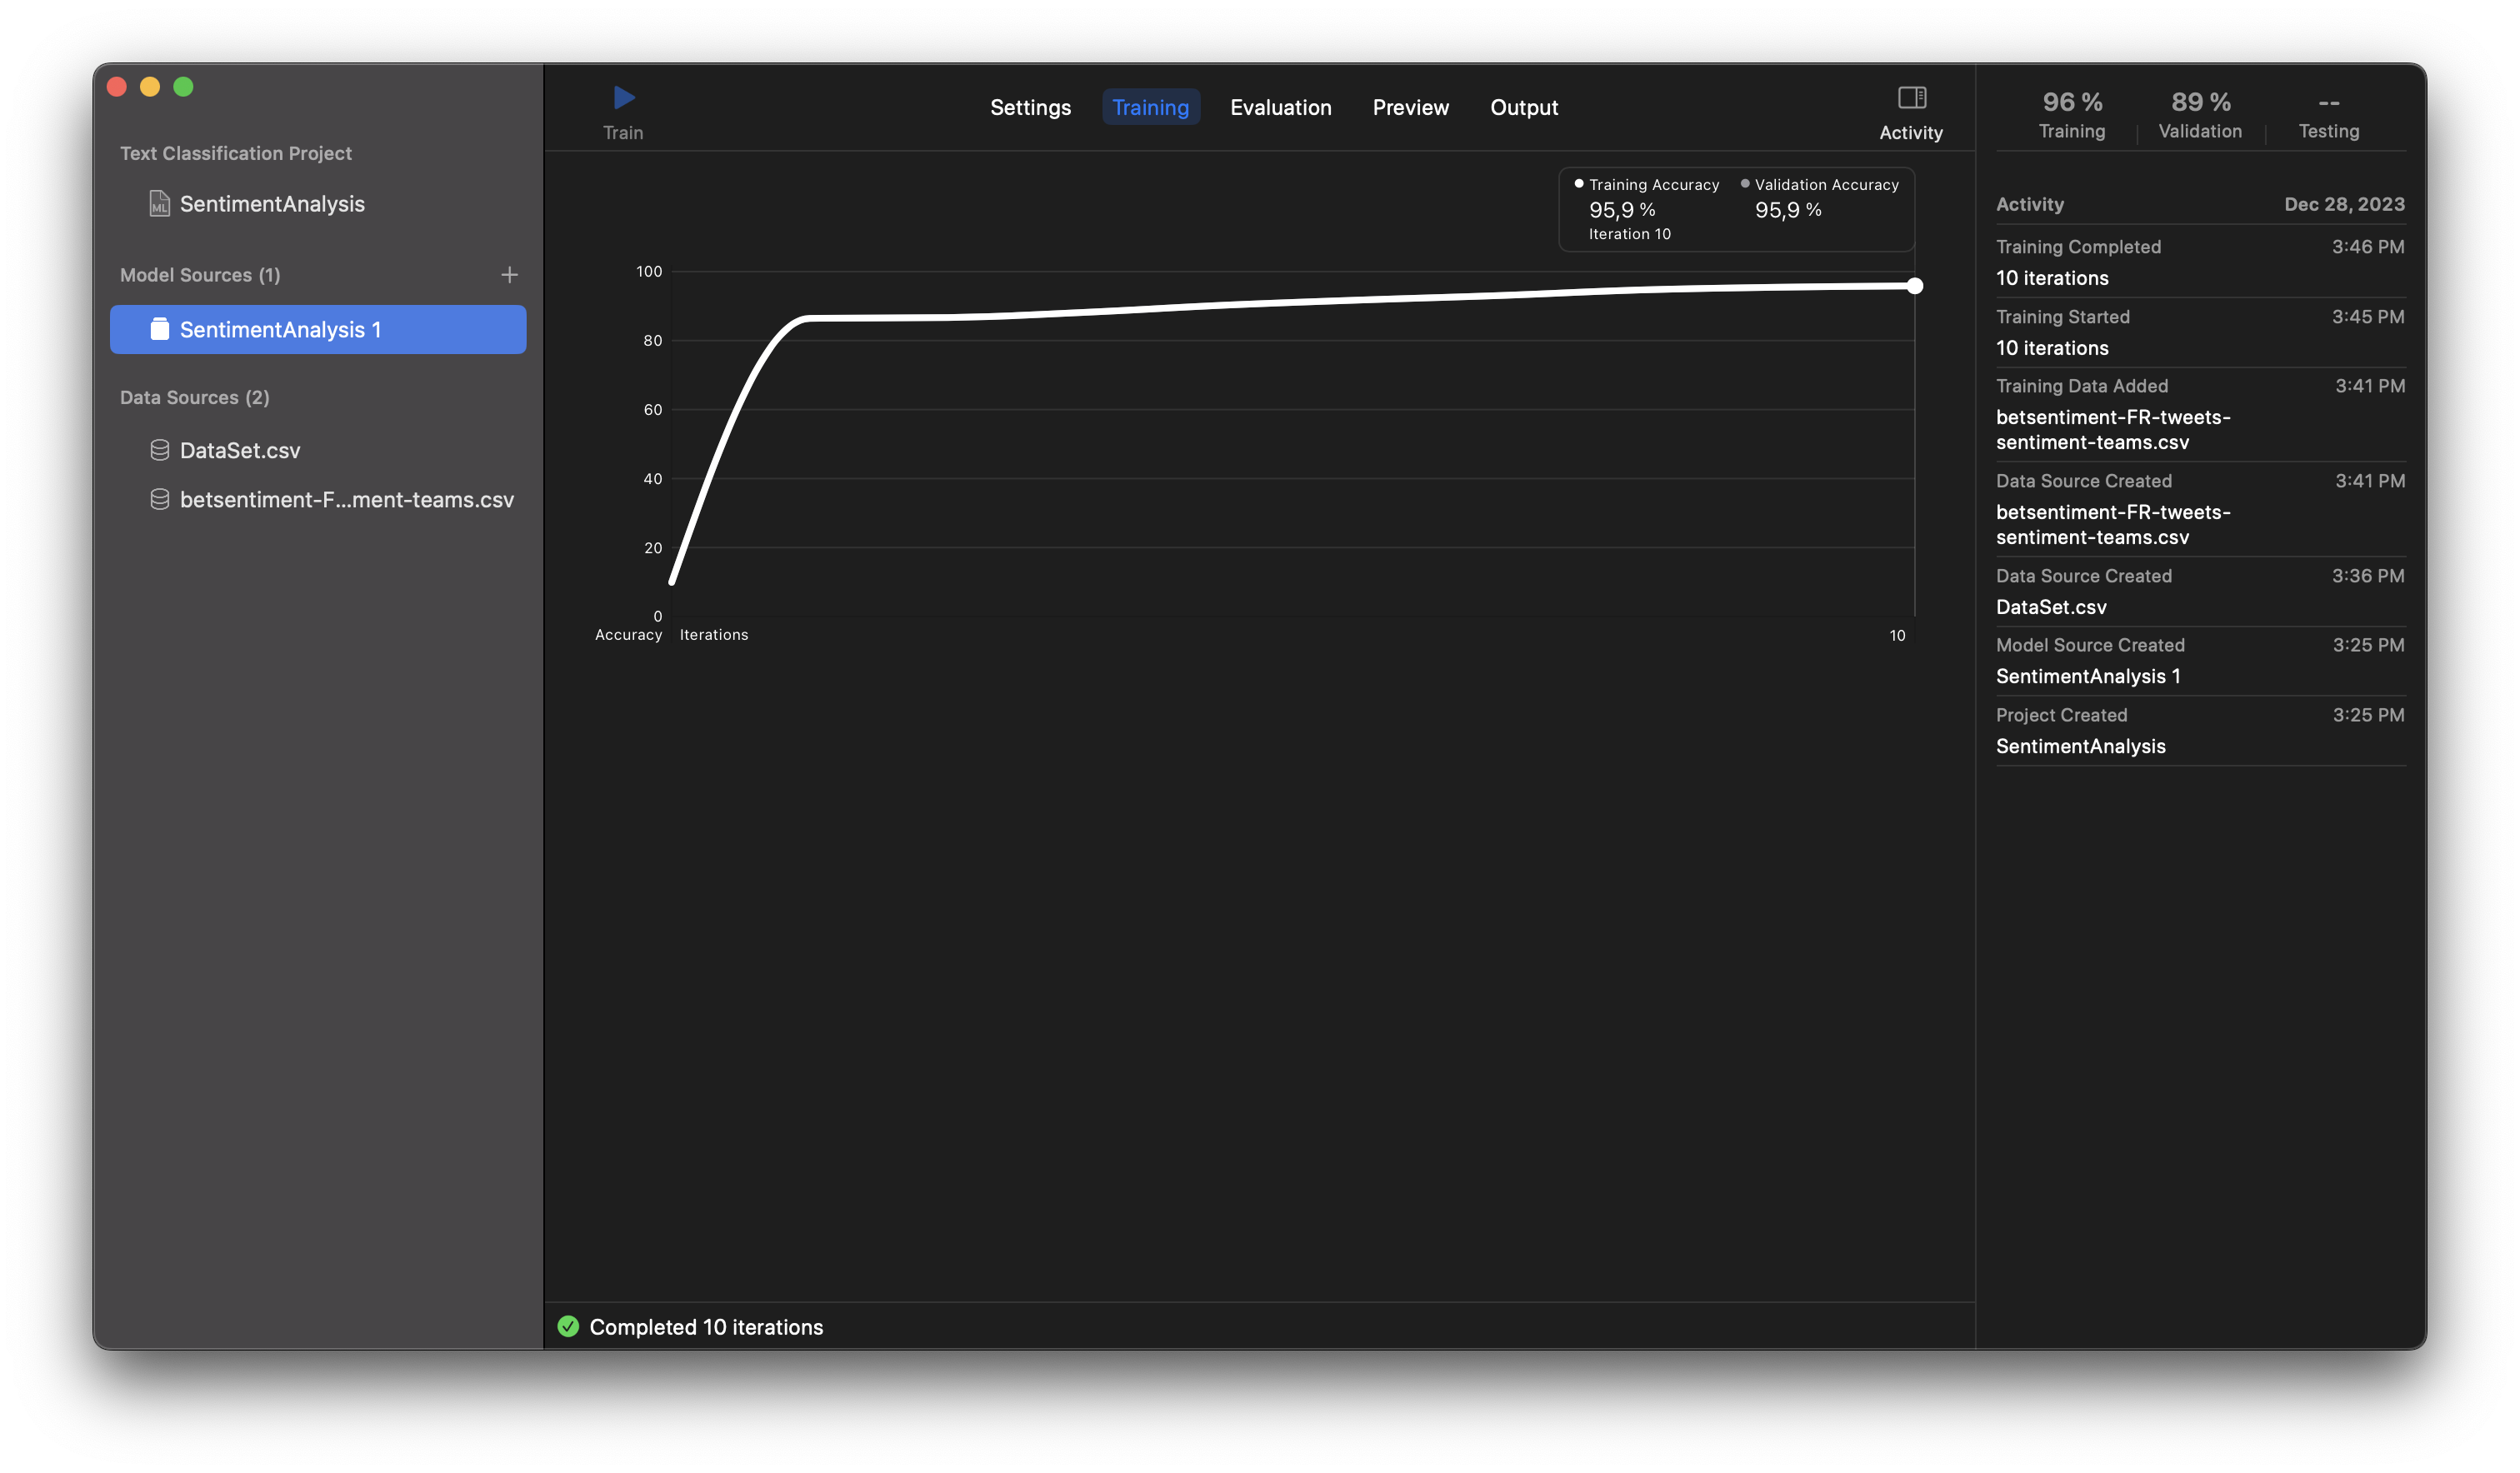
Task: Open the Output tab
Action: (x=1523, y=107)
